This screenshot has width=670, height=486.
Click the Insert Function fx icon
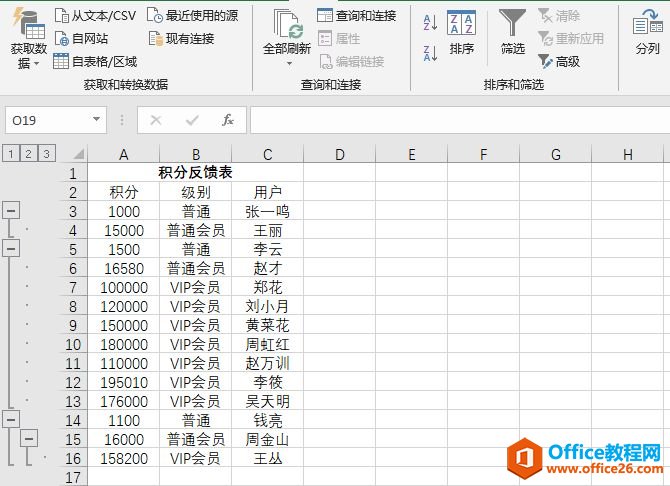pos(228,120)
